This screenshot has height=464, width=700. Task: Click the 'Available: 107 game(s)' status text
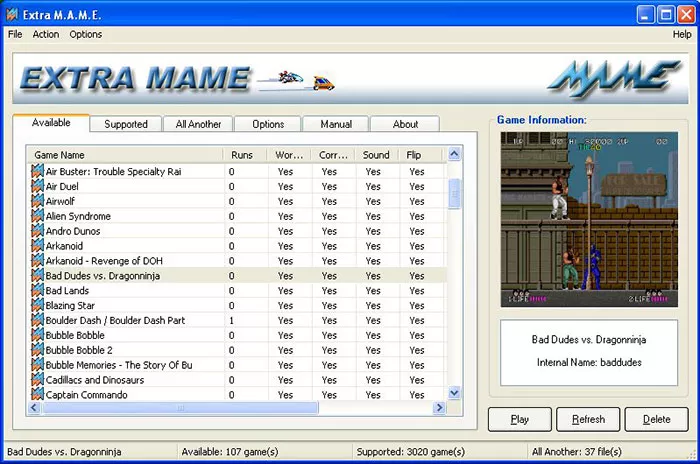point(229,452)
